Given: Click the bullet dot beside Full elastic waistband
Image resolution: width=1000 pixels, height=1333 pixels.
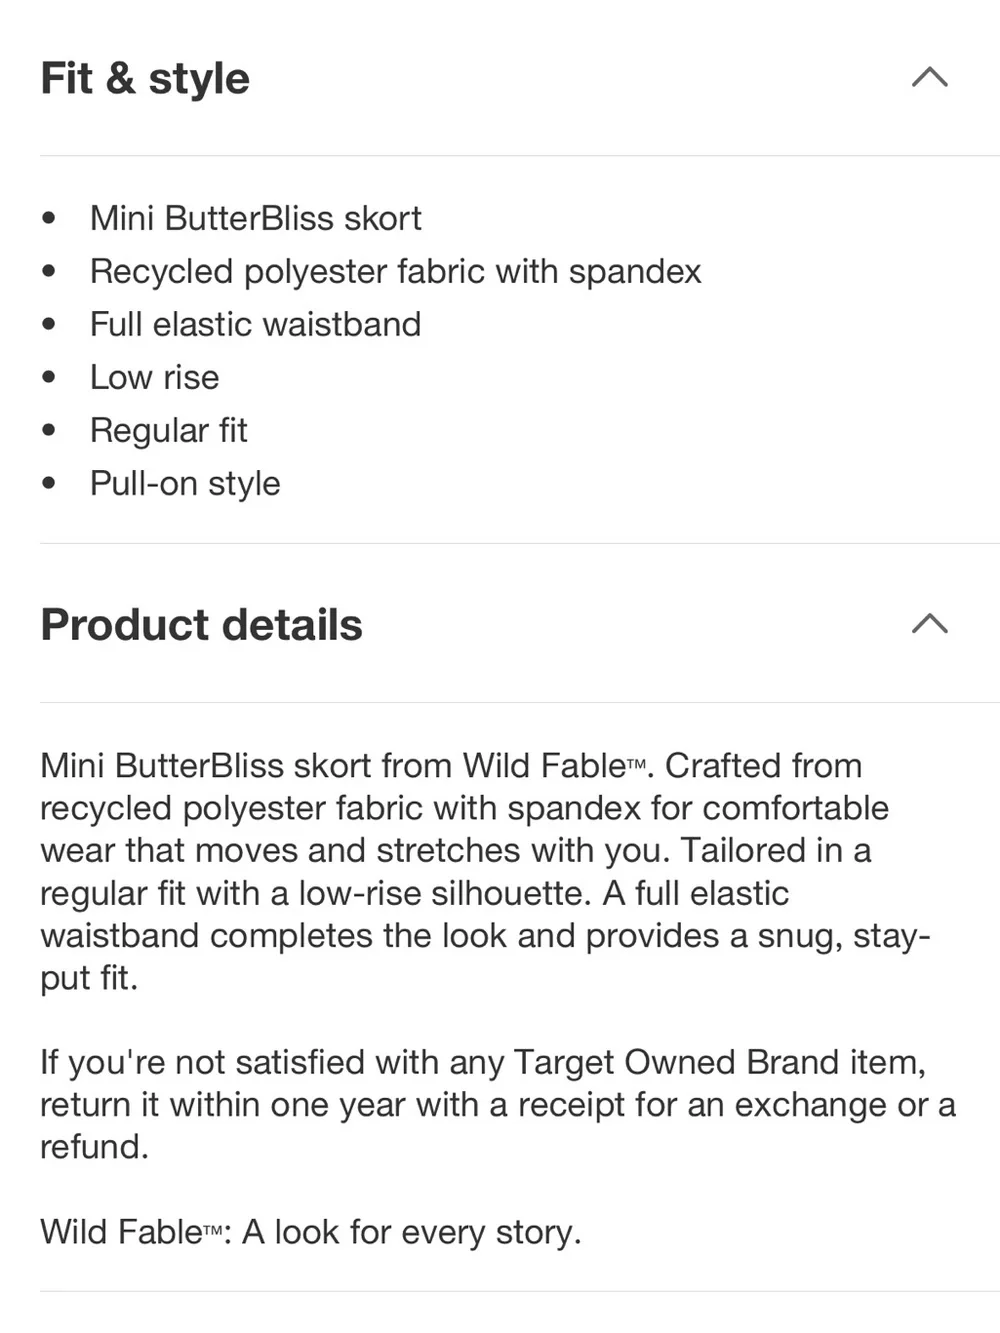Looking at the screenshot, I should [x=49, y=324].
